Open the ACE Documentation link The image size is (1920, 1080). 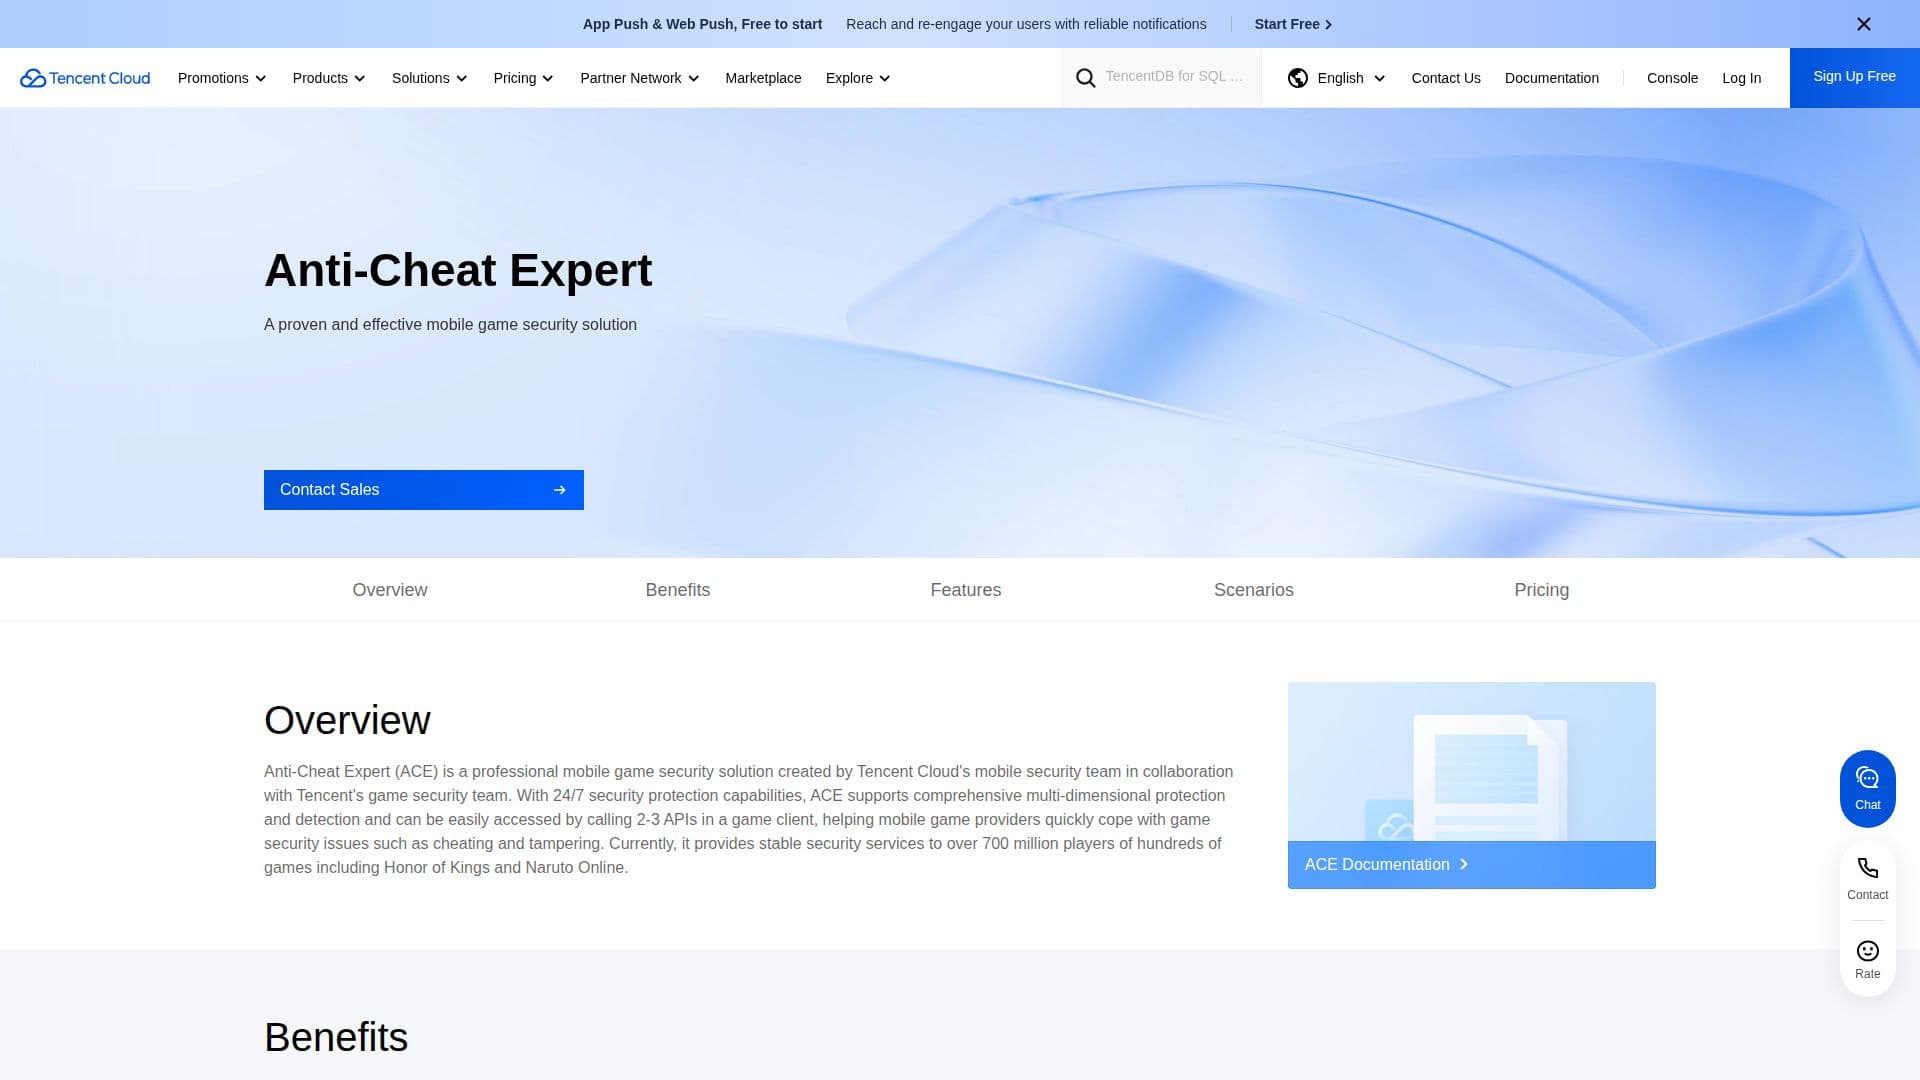point(1471,865)
